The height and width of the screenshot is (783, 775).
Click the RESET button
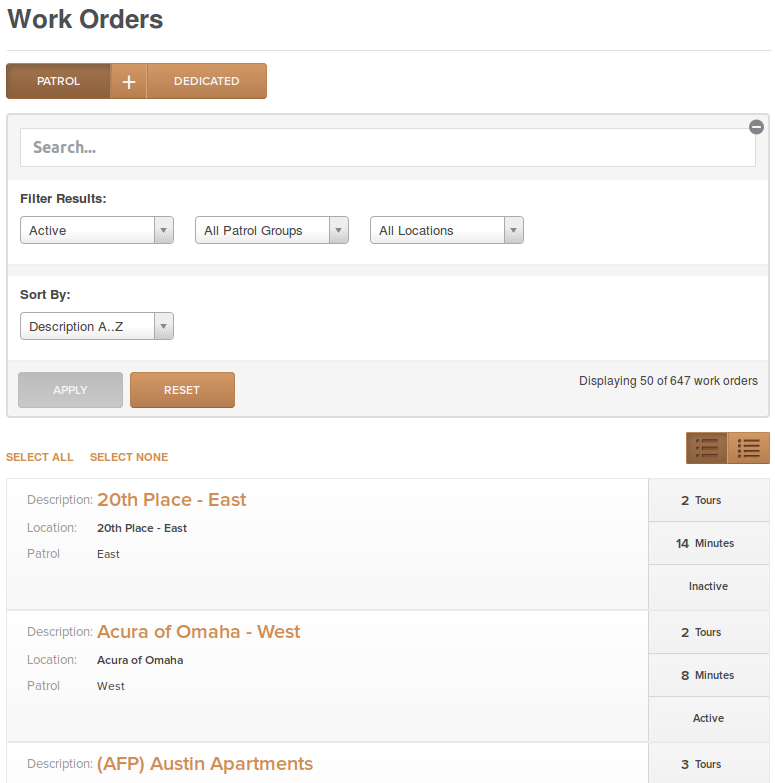coord(182,390)
